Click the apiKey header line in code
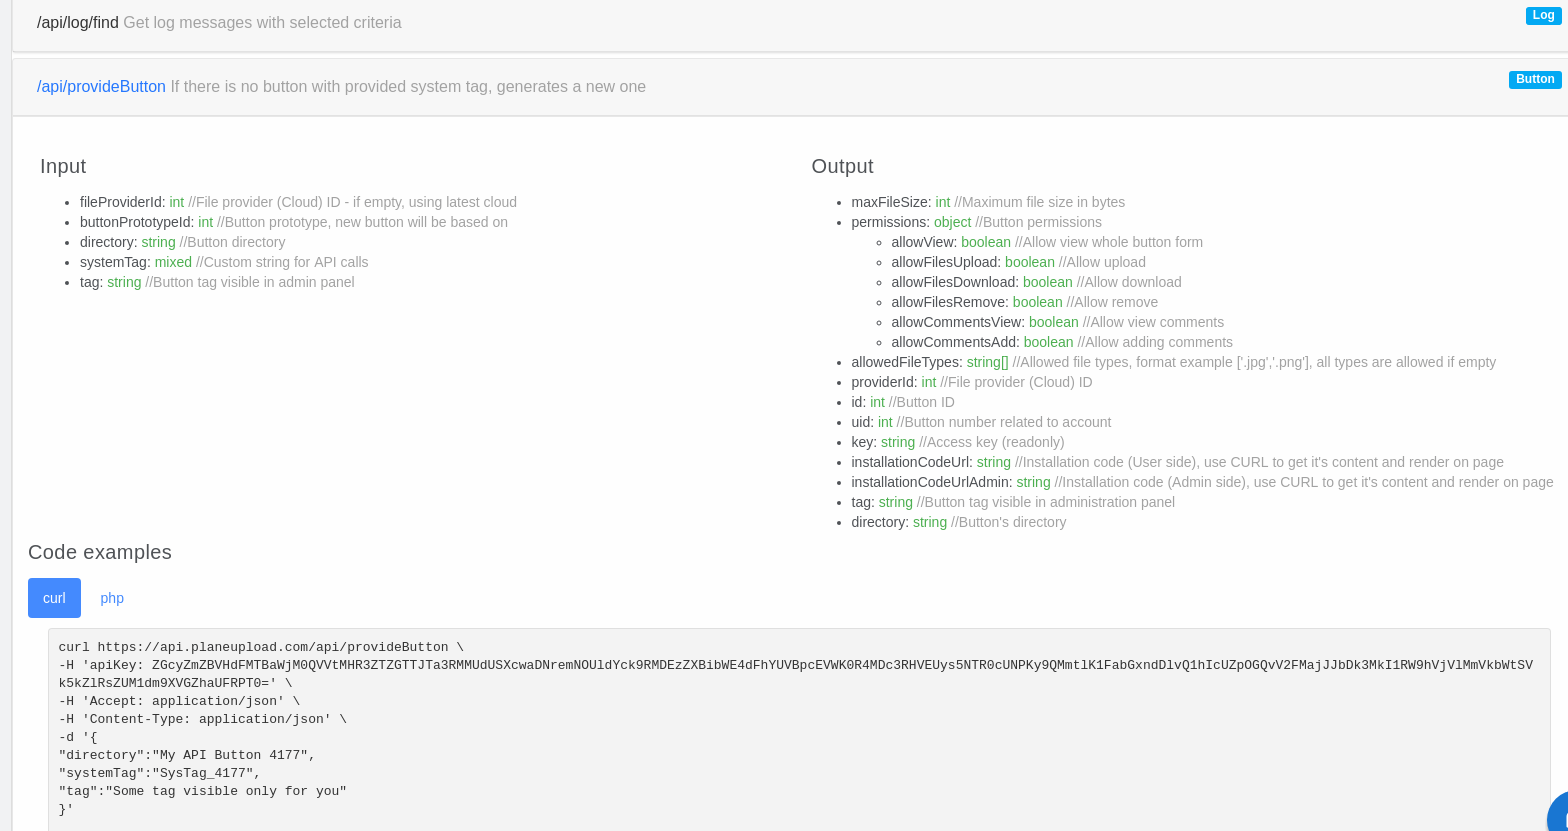This screenshot has height=831, width=1568. 795,674
